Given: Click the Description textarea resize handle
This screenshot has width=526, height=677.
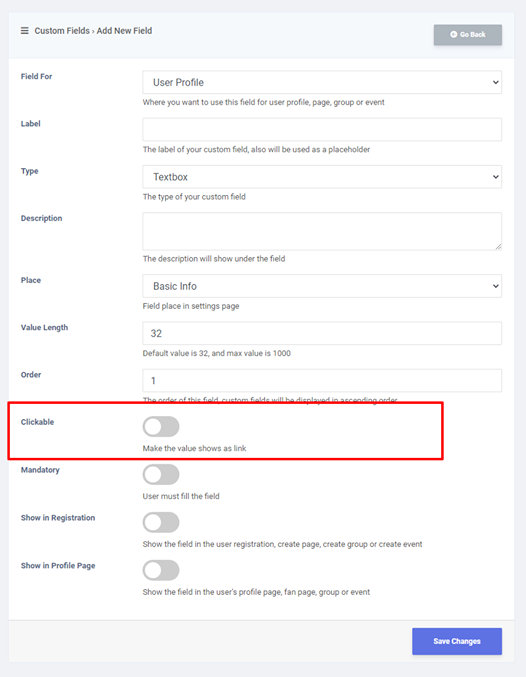Looking at the screenshot, I should click(x=498, y=247).
